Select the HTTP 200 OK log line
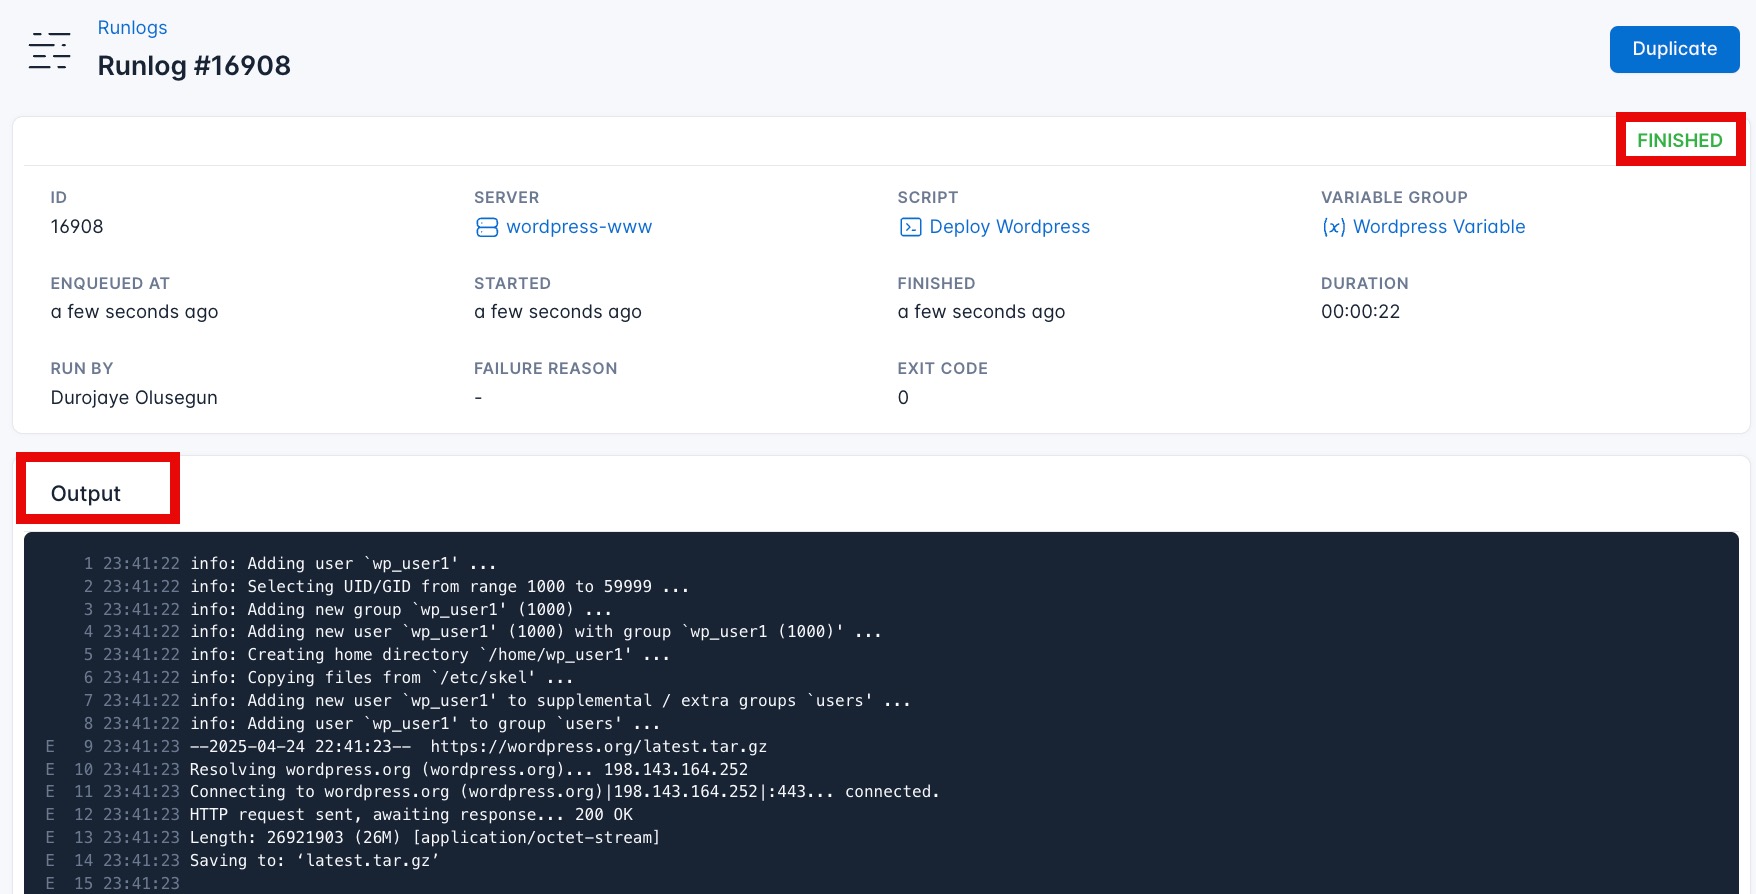This screenshot has height=894, width=1756. 411,815
